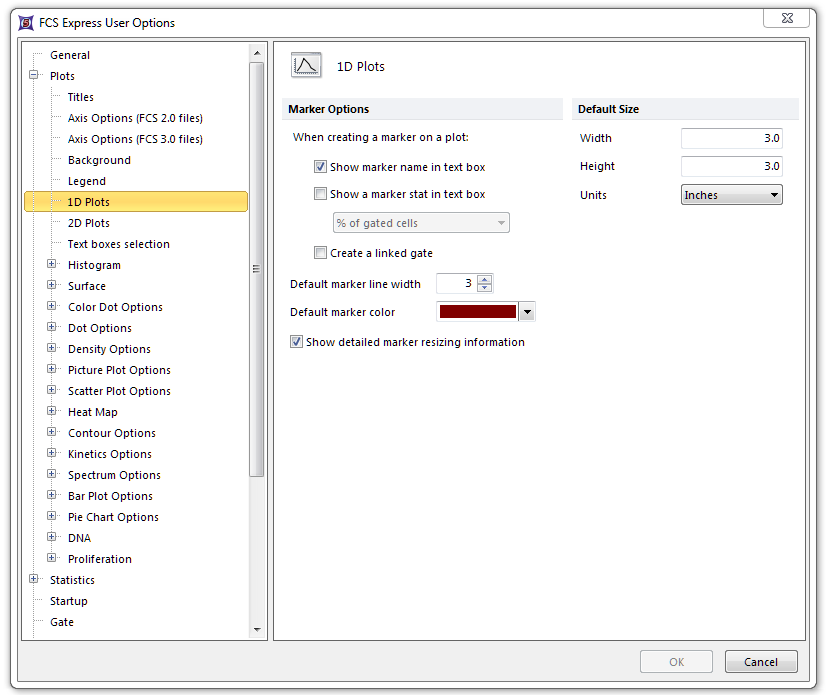827x695 pixels.
Task: Increase the default marker line width
Action: pos(485,279)
